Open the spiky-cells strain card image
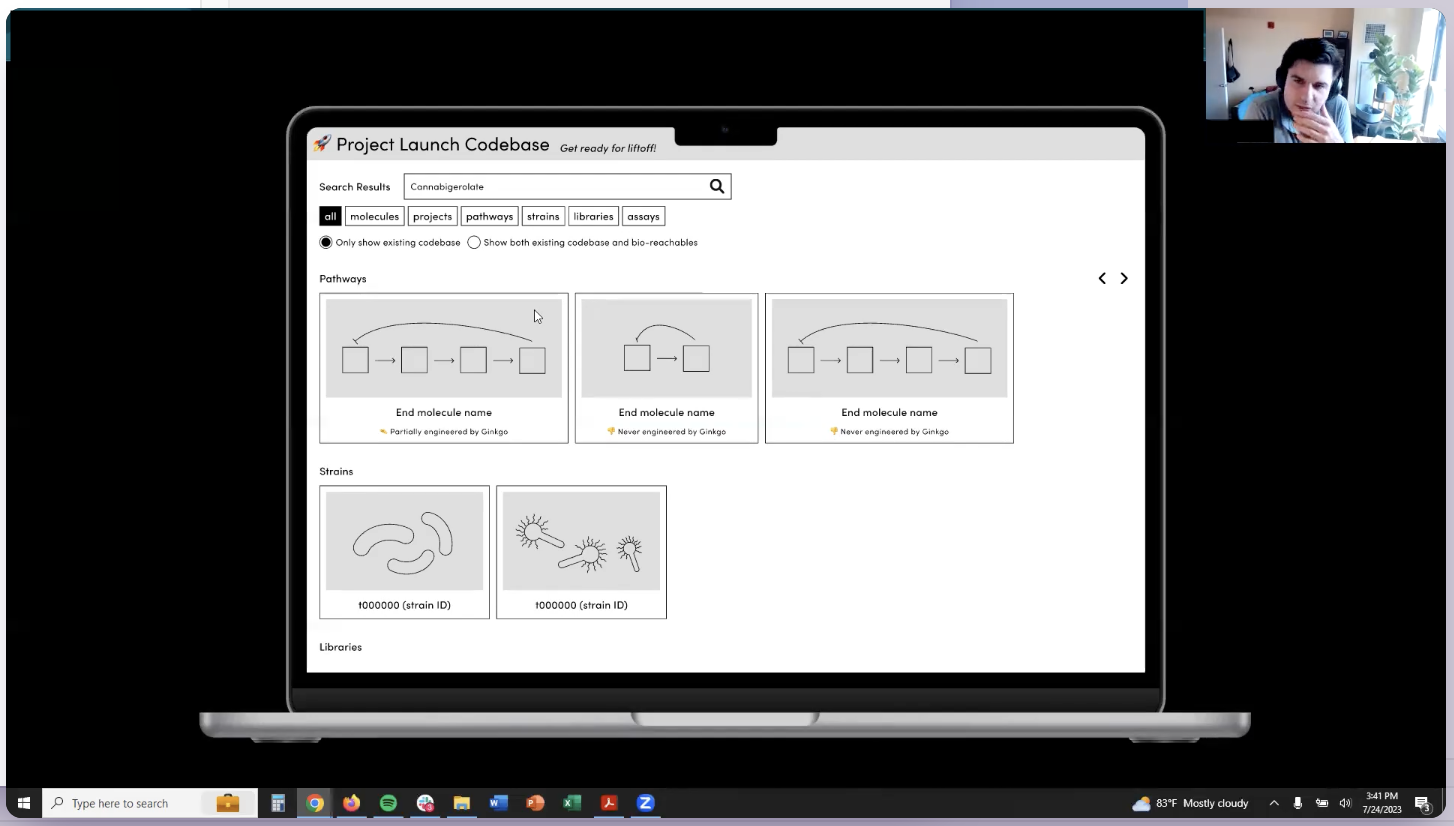This screenshot has width=1454, height=826. (581, 541)
